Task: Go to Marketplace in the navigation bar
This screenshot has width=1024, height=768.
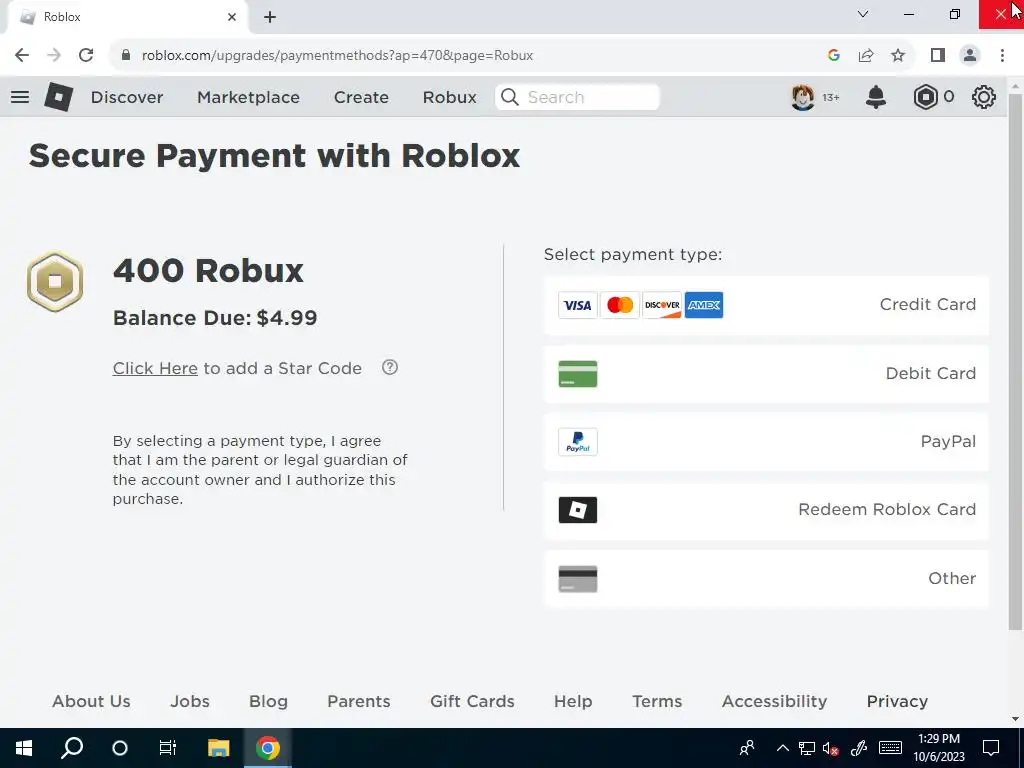Action: [x=248, y=97]
